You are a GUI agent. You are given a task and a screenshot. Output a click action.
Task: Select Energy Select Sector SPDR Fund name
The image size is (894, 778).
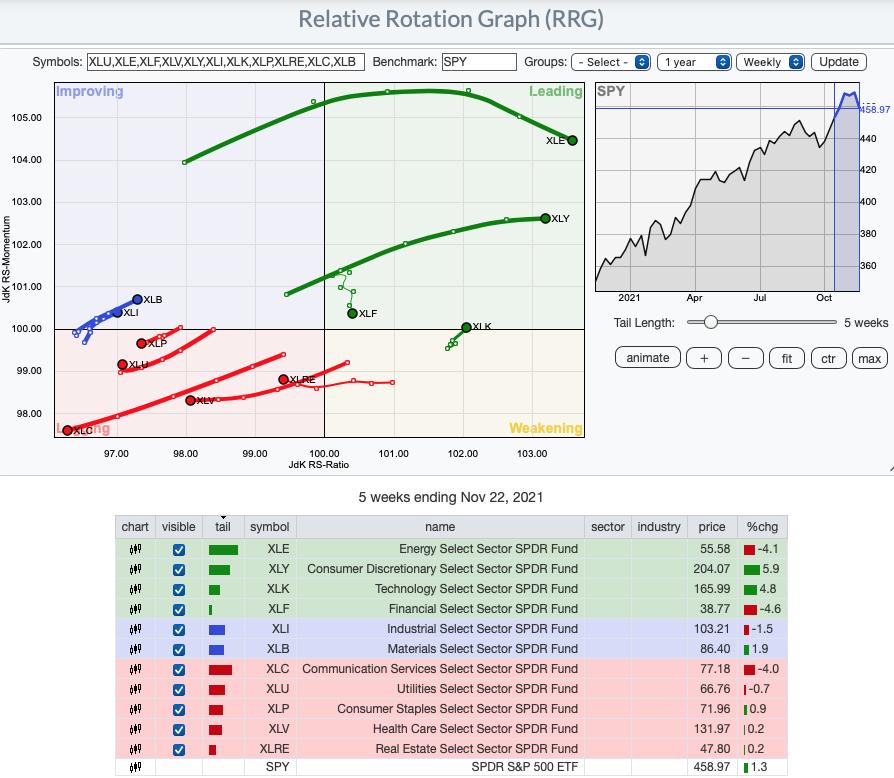pyautogui.click(x=489, y=549)
